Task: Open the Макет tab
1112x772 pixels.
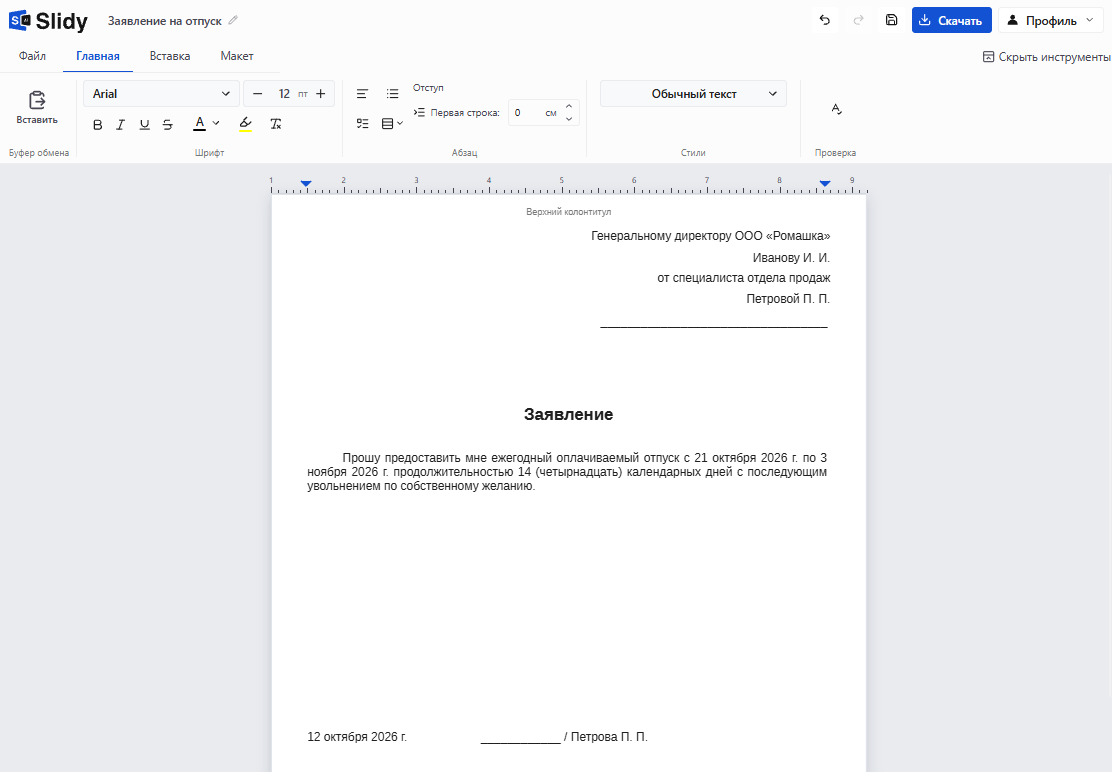Action: [237, 56]
